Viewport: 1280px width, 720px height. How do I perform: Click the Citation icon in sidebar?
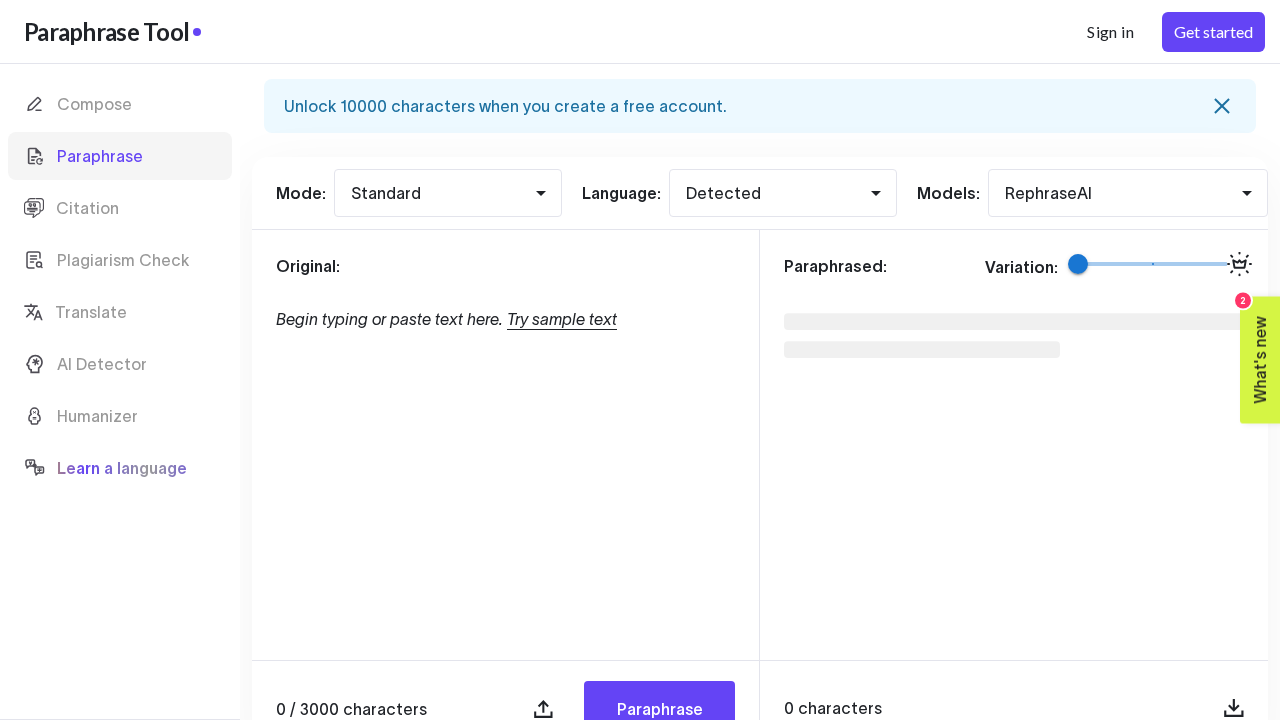34,208
